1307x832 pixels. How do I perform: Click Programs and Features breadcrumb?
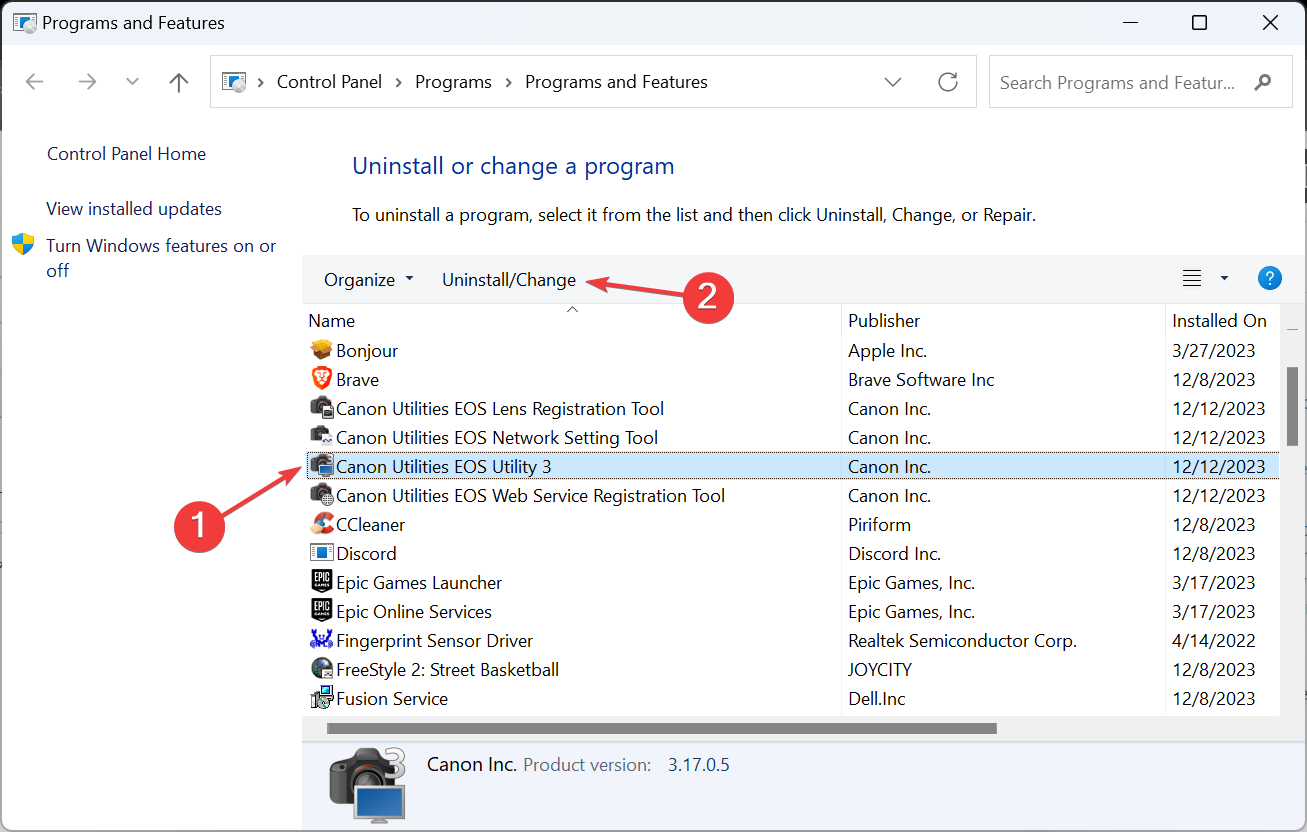pyautogui.click(x=616, y=82)
